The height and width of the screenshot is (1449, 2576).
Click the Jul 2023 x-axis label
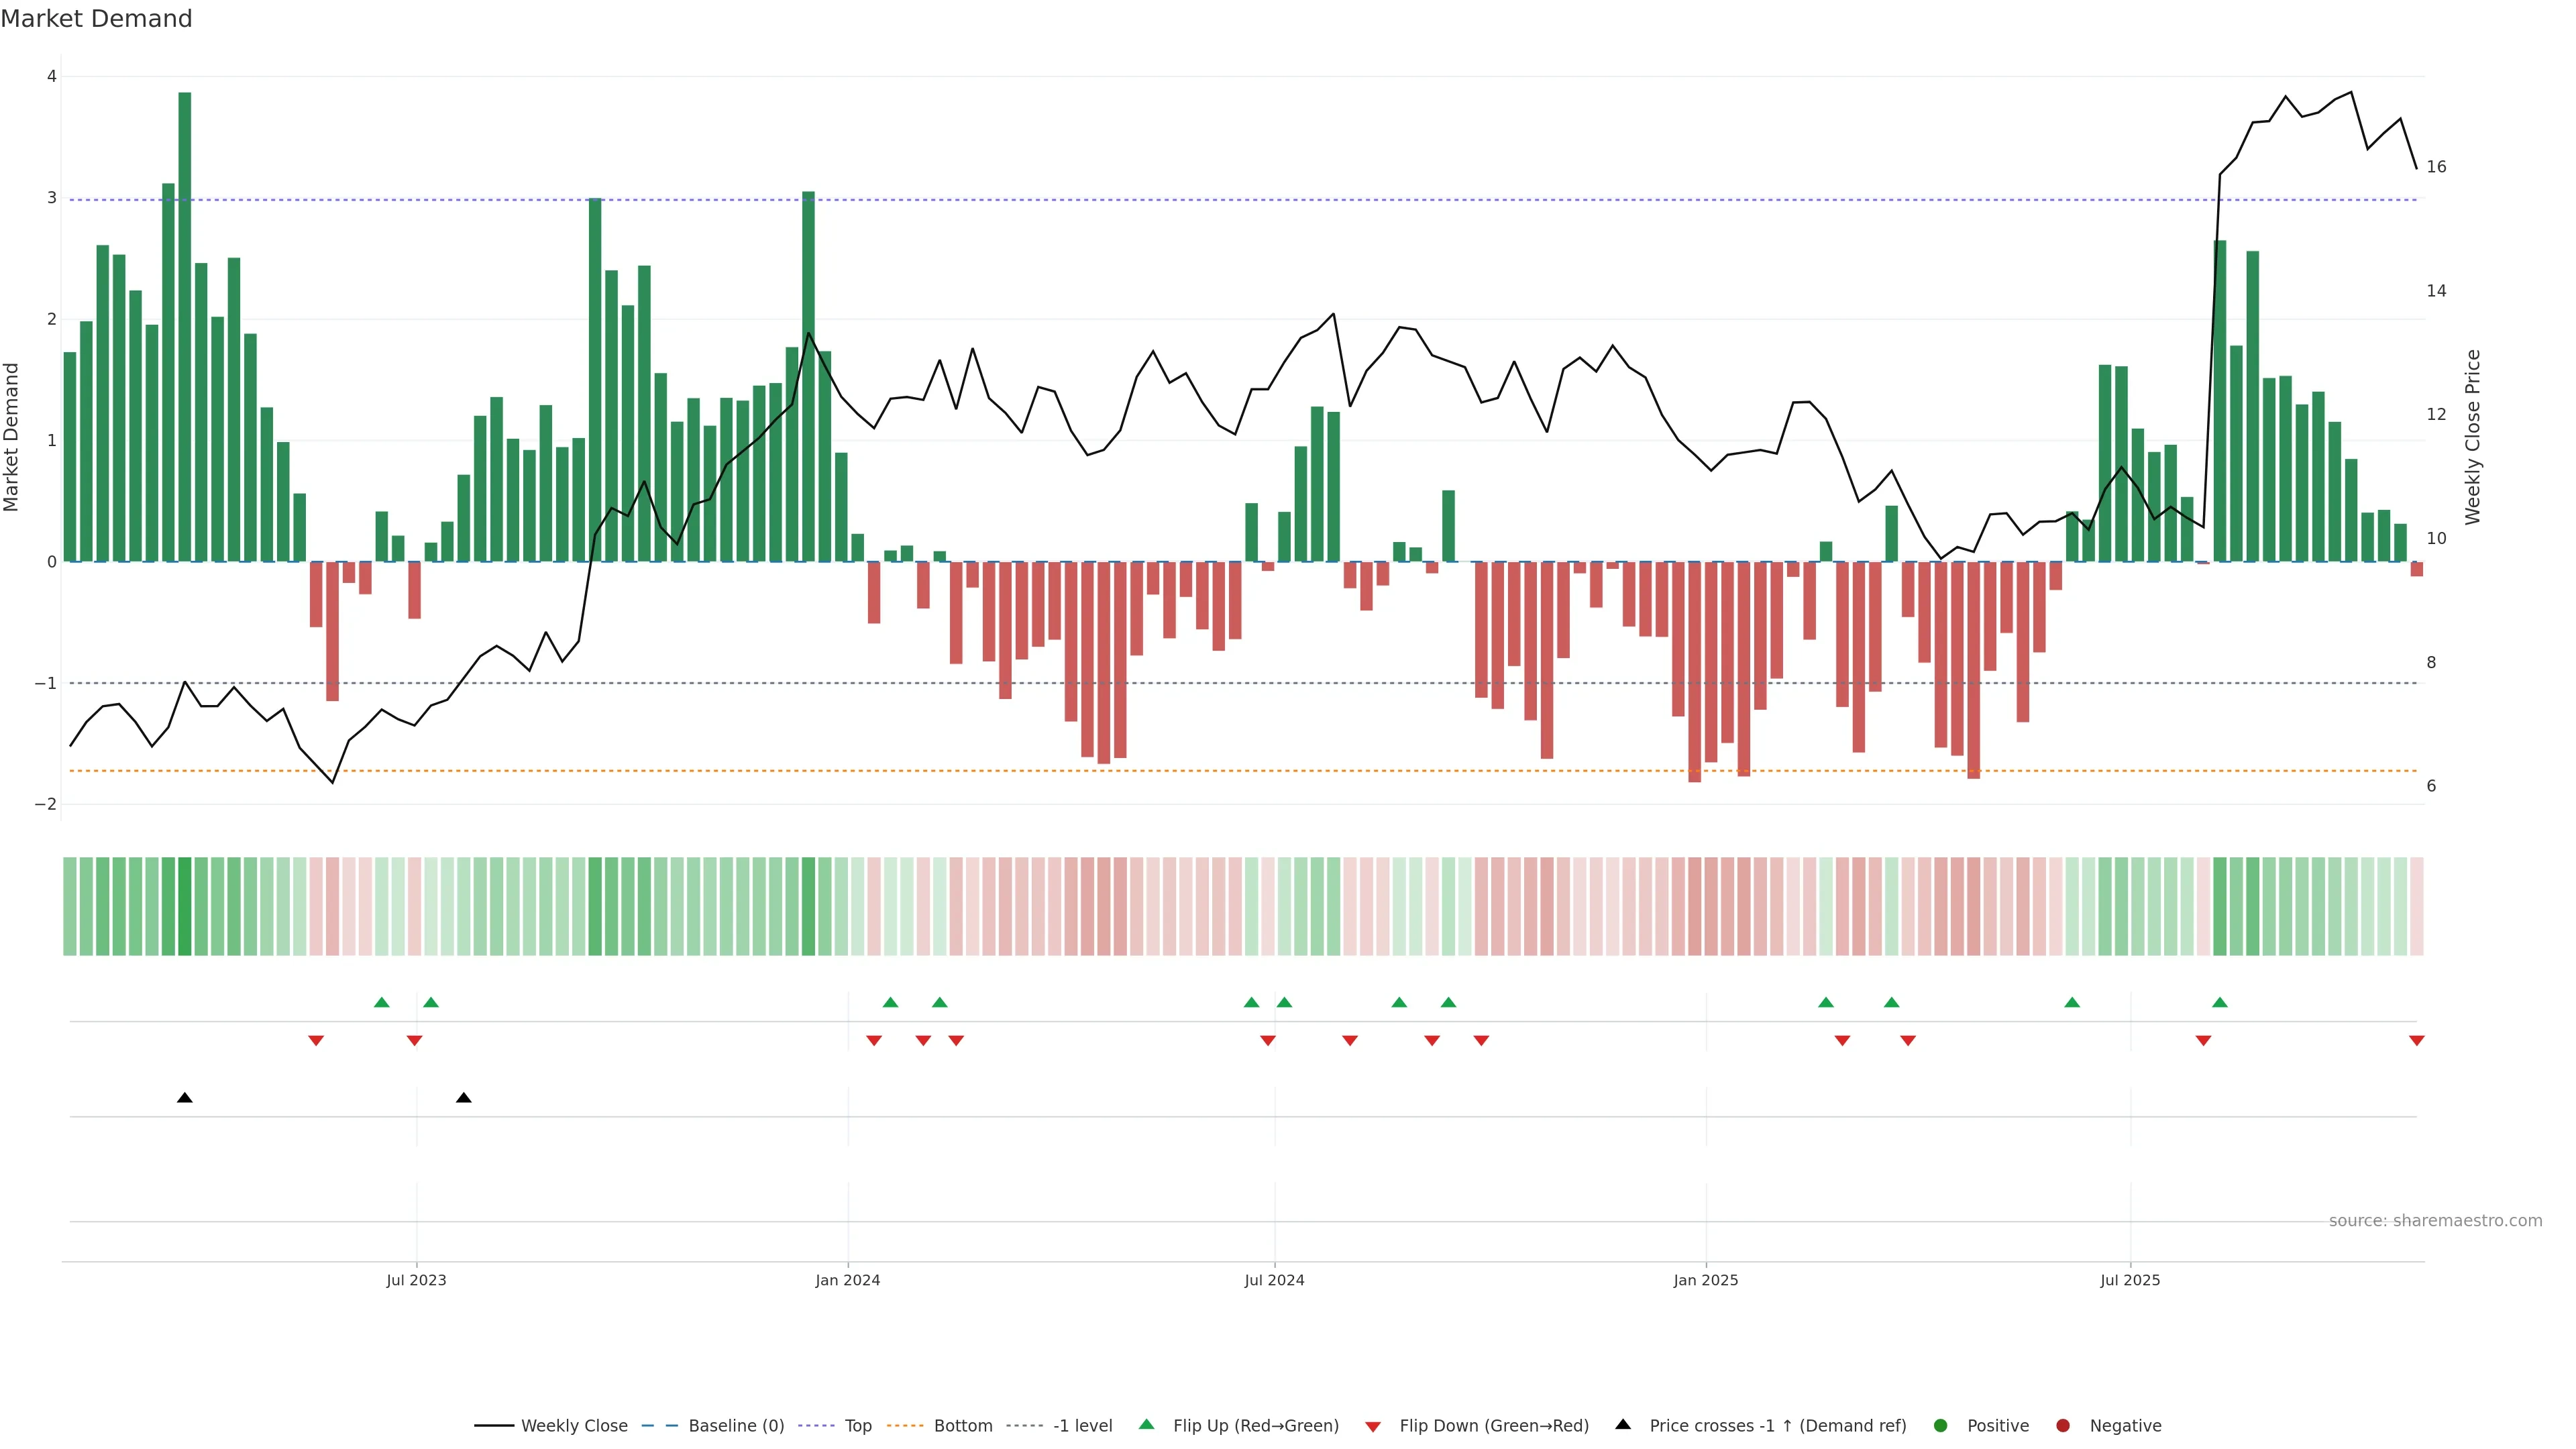[x=416, y=1280]
